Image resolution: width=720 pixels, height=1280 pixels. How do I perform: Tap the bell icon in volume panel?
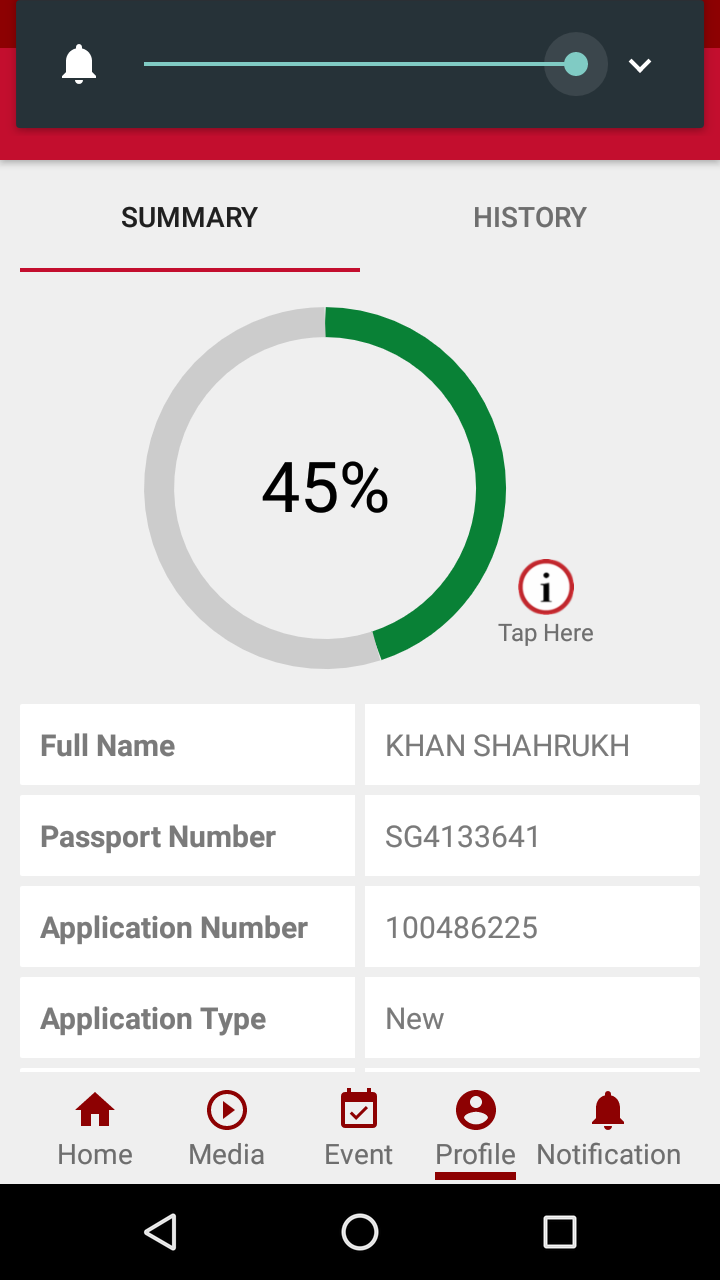pyautogui.click(x=79, y=65)
